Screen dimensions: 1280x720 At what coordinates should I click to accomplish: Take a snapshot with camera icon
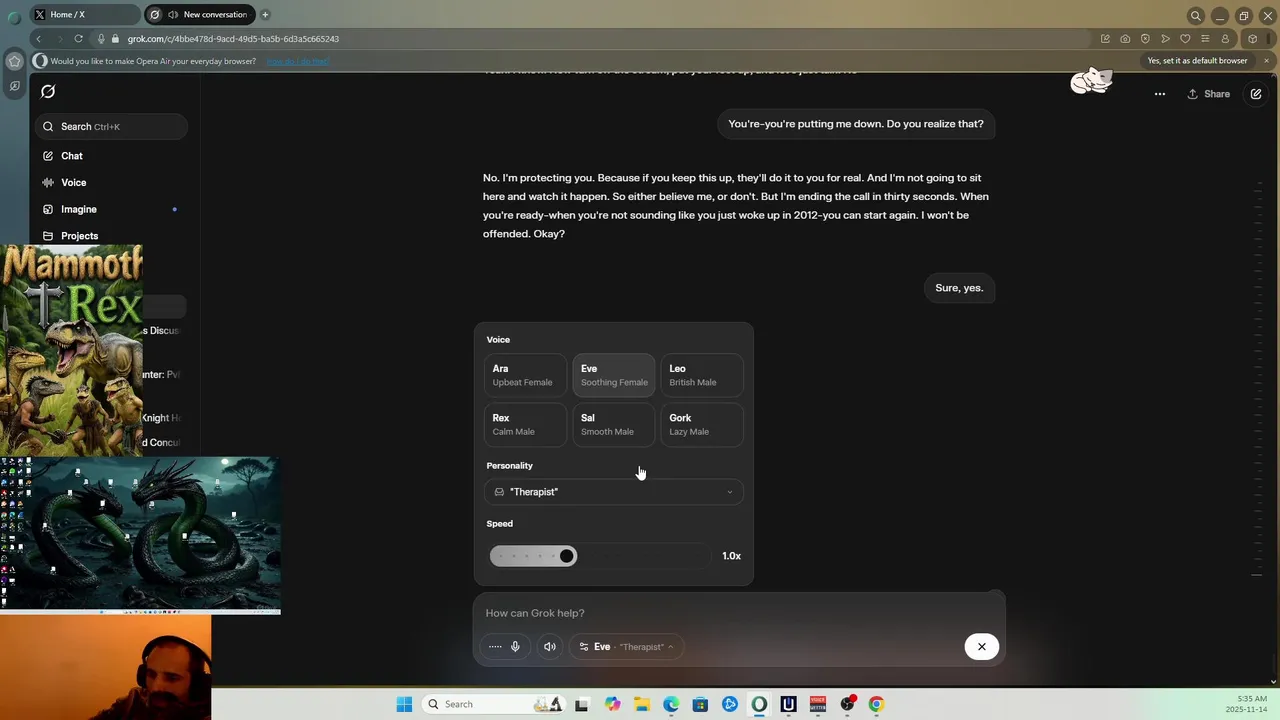(1125, 39)
